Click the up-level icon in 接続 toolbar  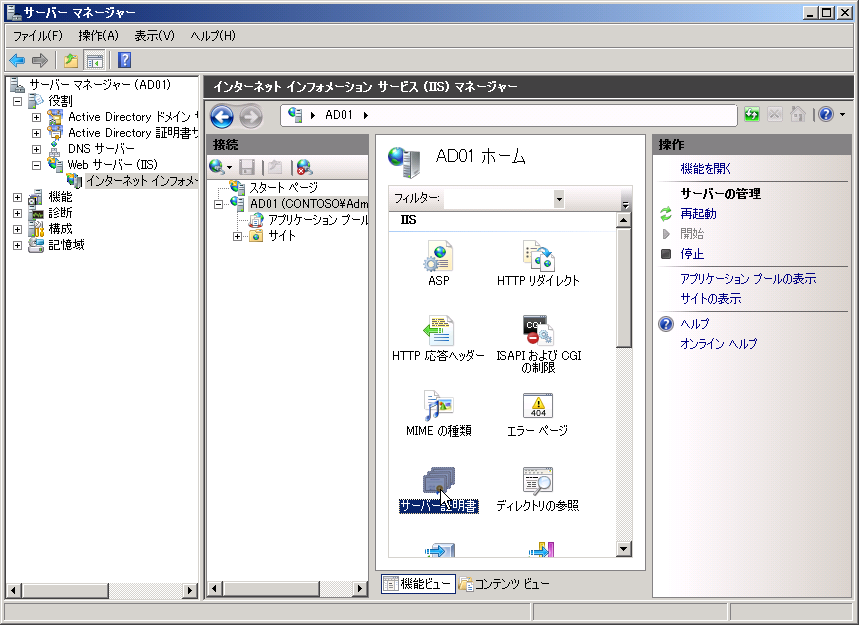tap(275, 167)
